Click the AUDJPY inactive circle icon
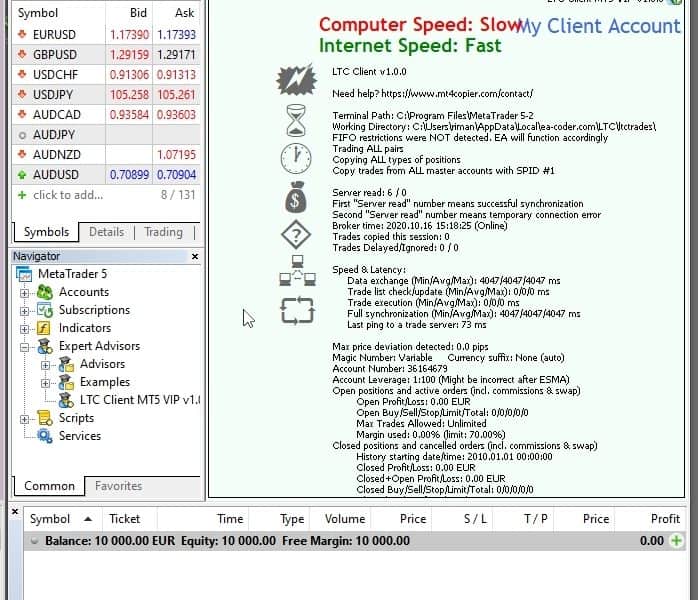 point(22,135)
